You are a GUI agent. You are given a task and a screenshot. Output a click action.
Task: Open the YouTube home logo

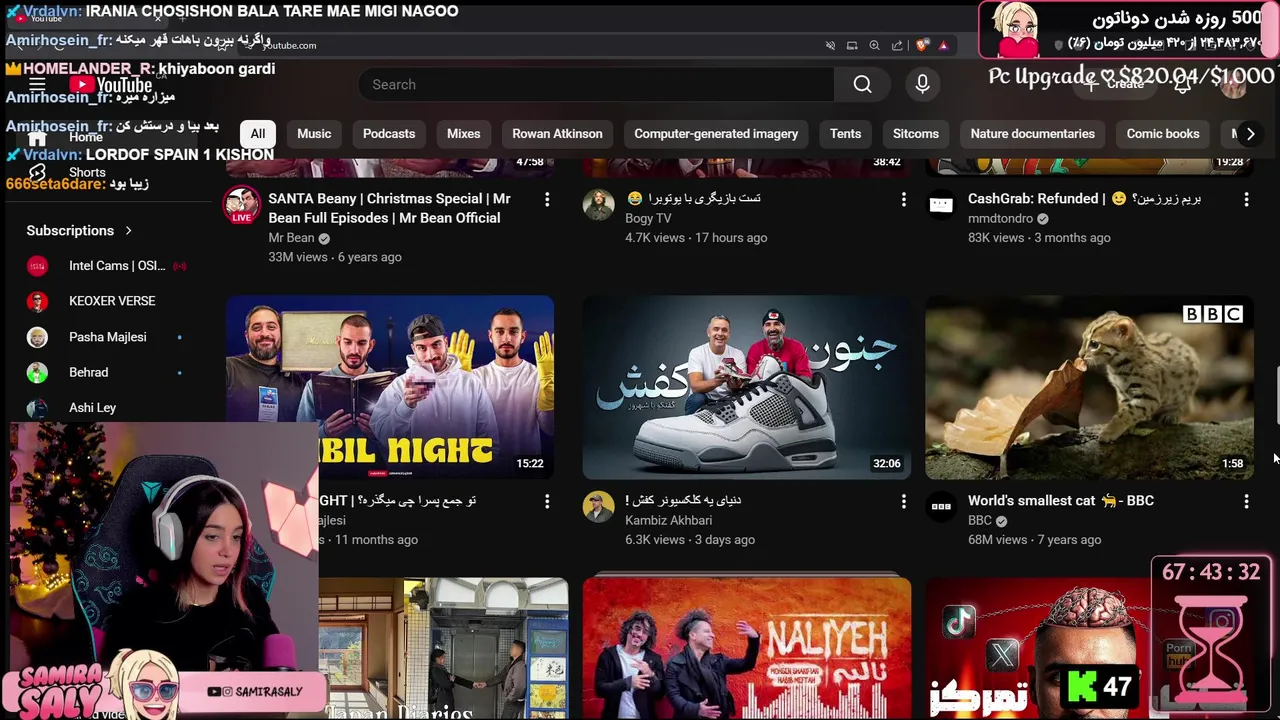click(110, 85)
